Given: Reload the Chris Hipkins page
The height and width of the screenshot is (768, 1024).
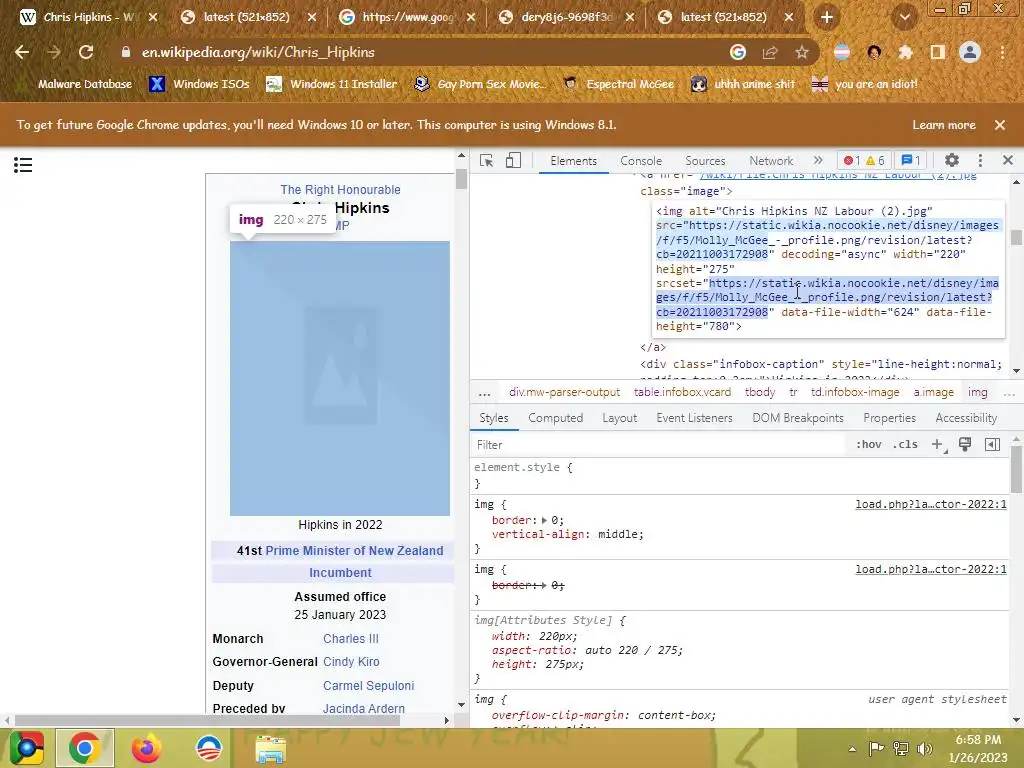Looking at the screenshot, I should (x=86, y=52).
